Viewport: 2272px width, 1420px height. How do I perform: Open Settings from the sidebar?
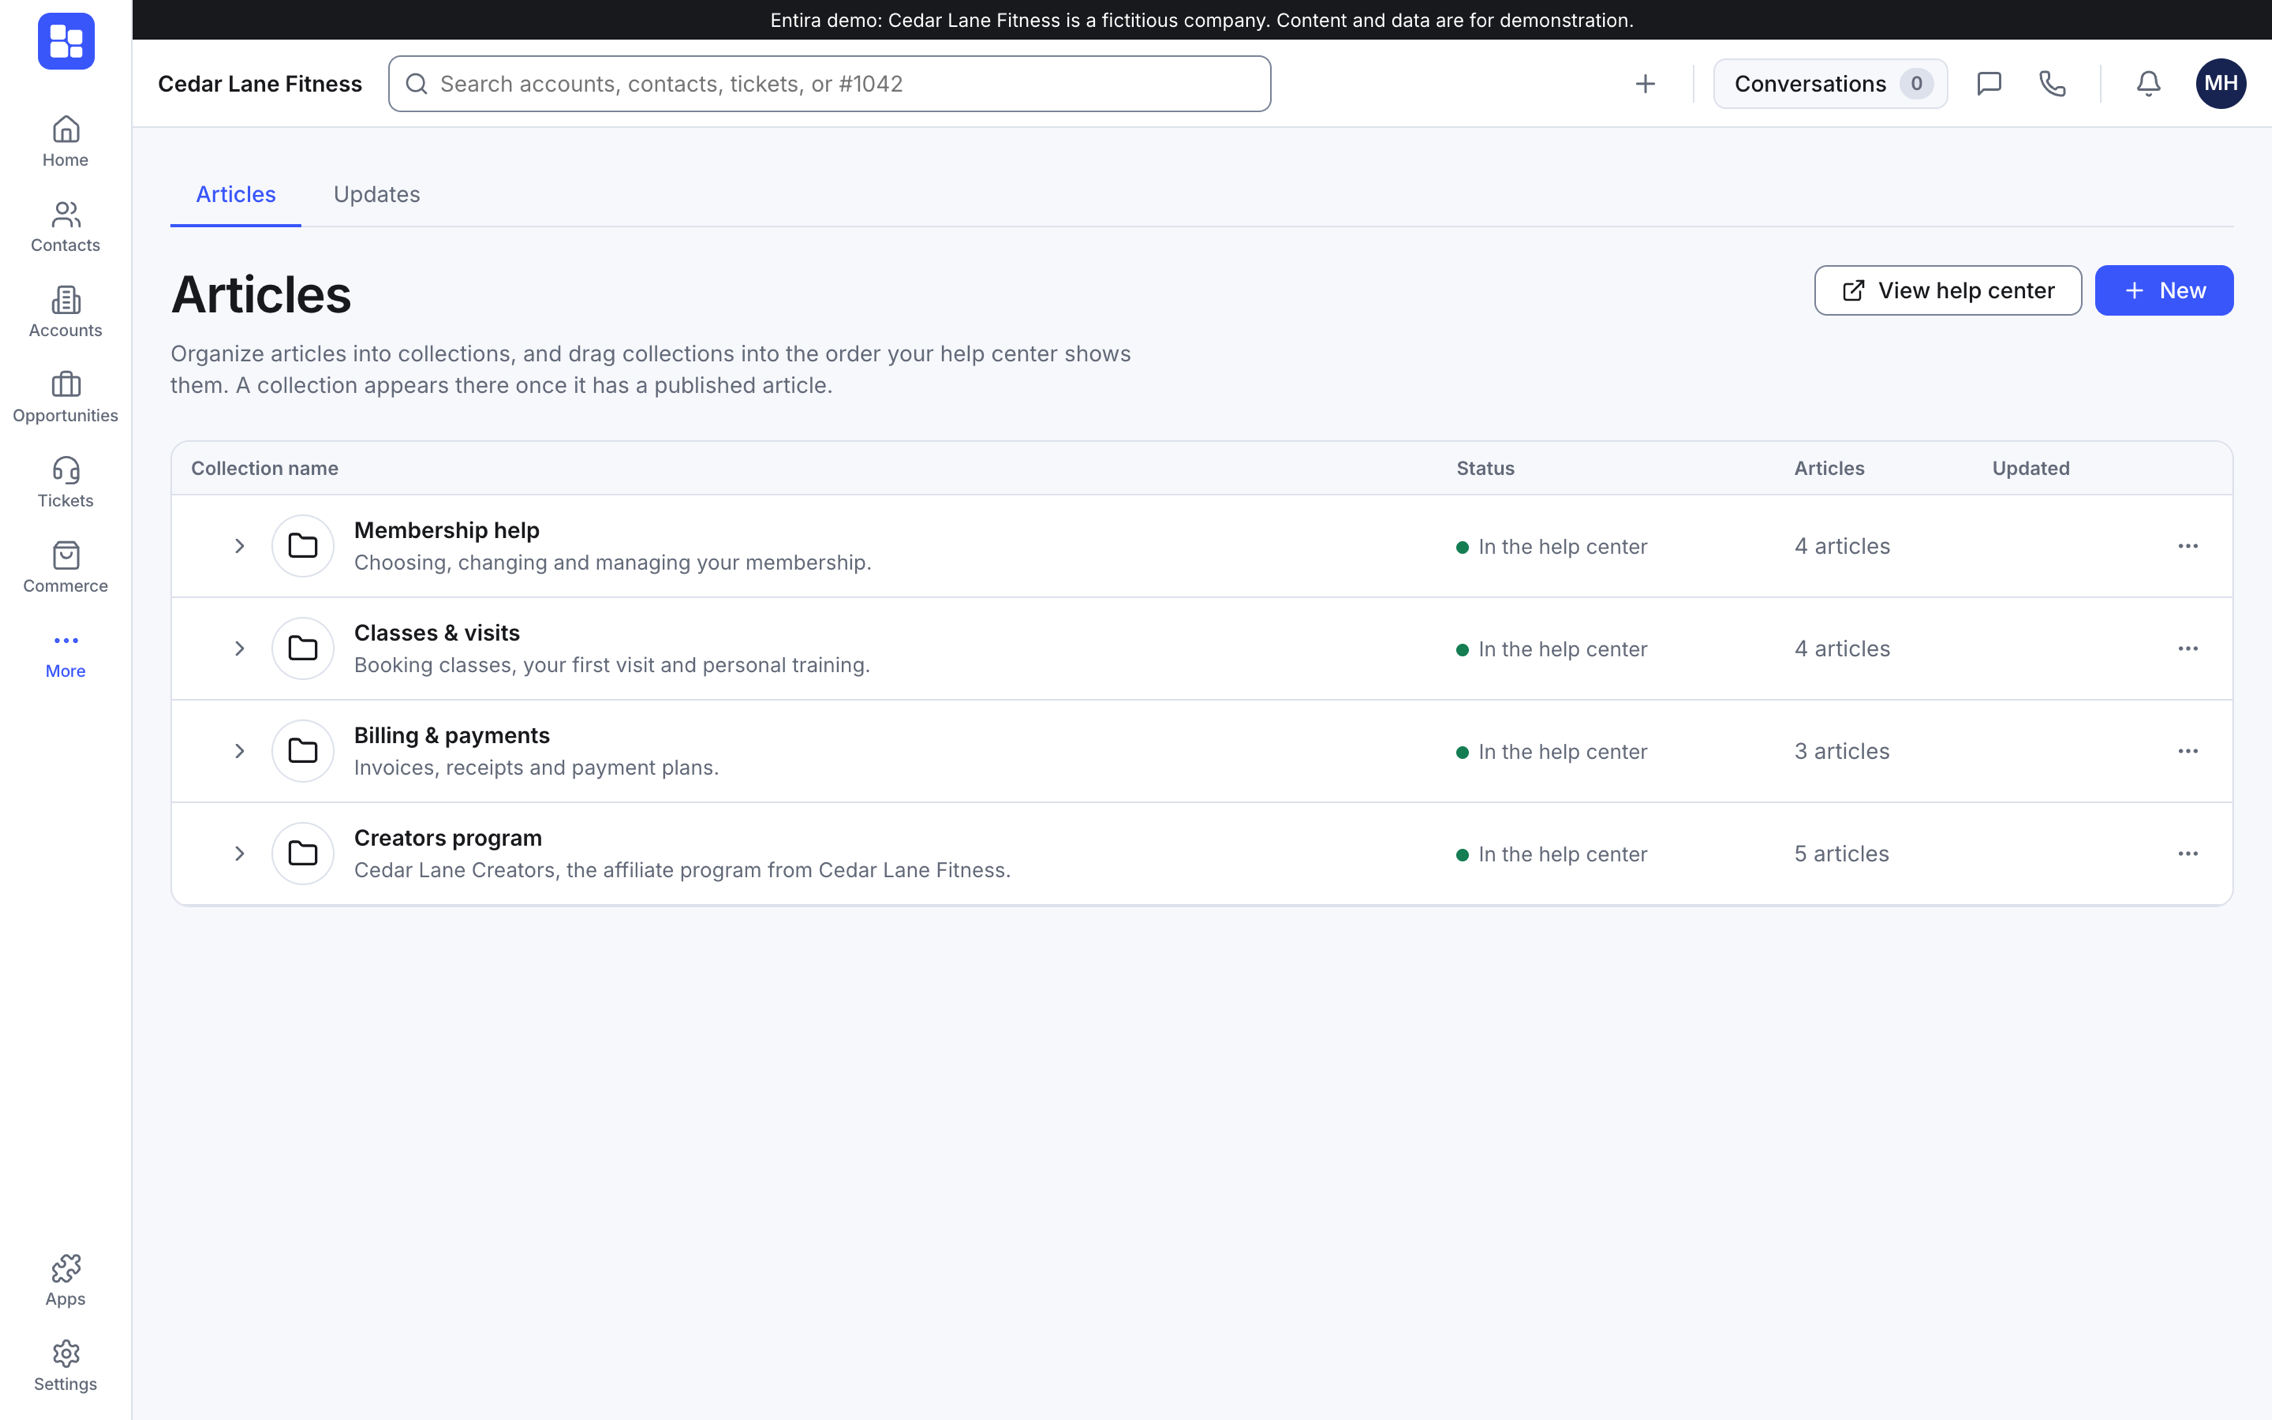pos(65,1366)
